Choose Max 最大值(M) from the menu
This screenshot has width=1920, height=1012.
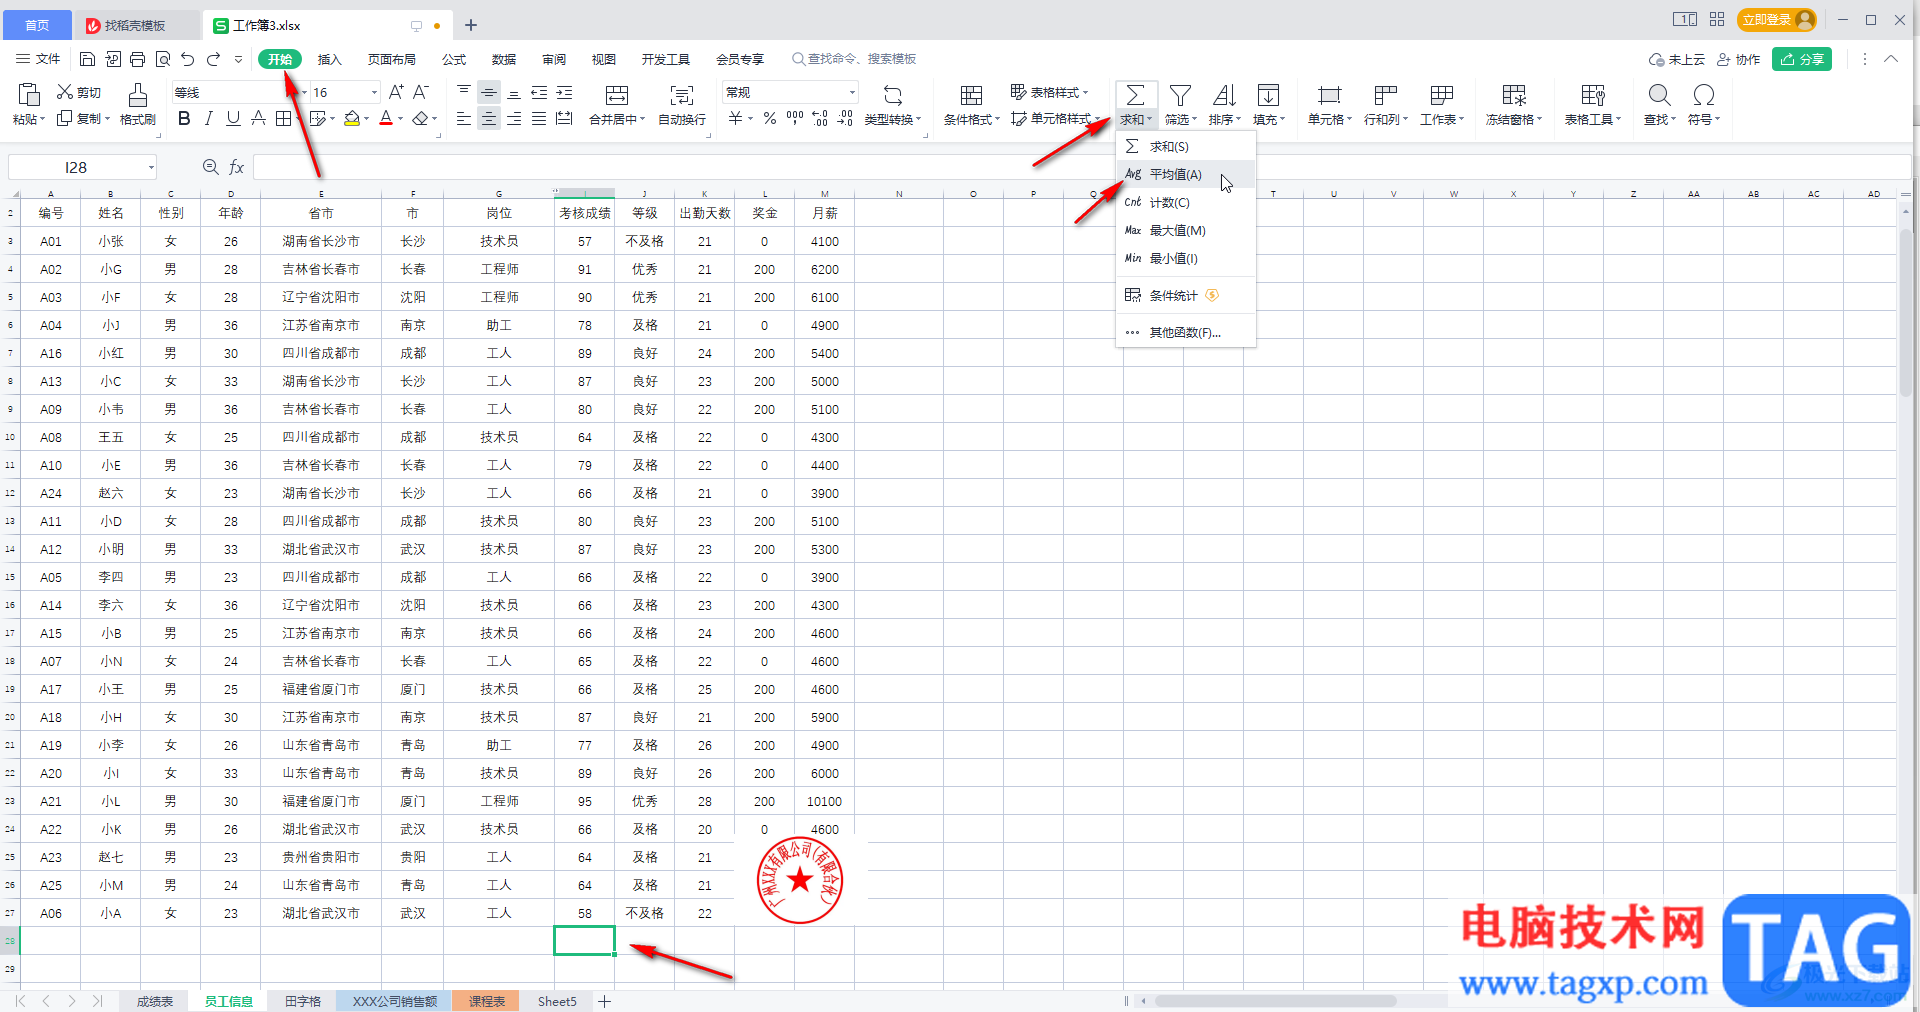1186,230
